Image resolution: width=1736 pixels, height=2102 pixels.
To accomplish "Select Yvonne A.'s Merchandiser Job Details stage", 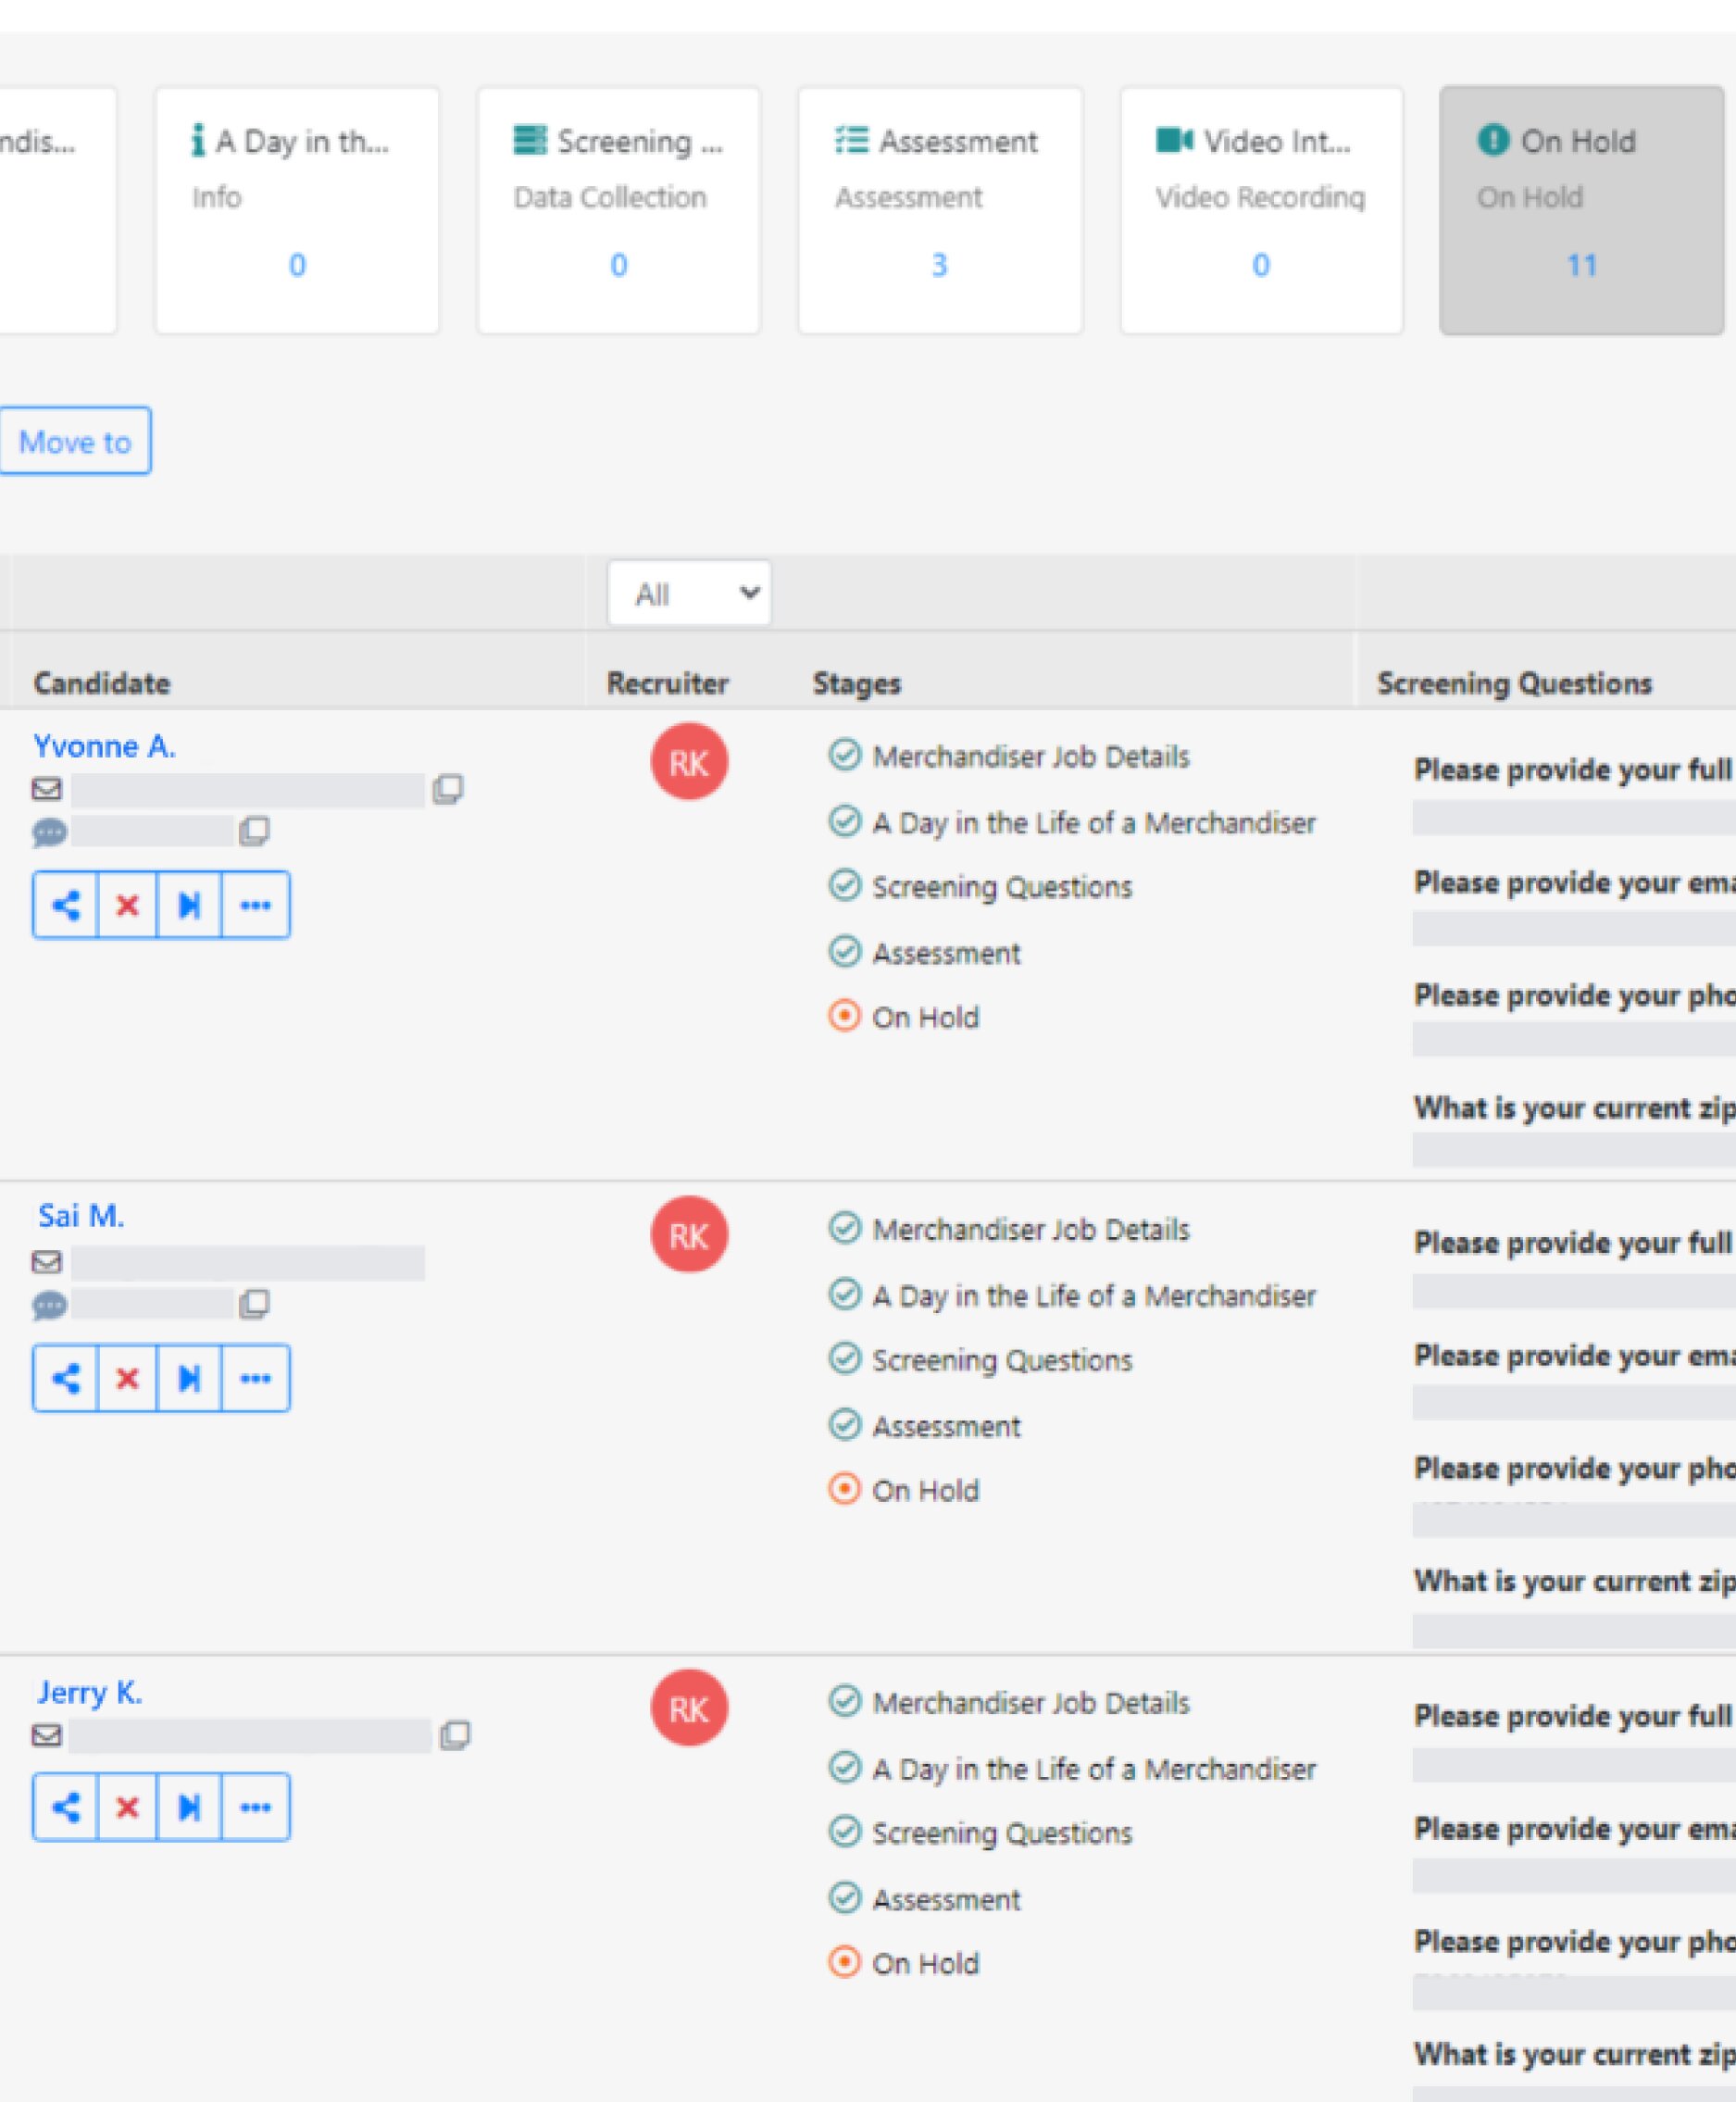I will pyautogui.click(x=1010, y=756).
